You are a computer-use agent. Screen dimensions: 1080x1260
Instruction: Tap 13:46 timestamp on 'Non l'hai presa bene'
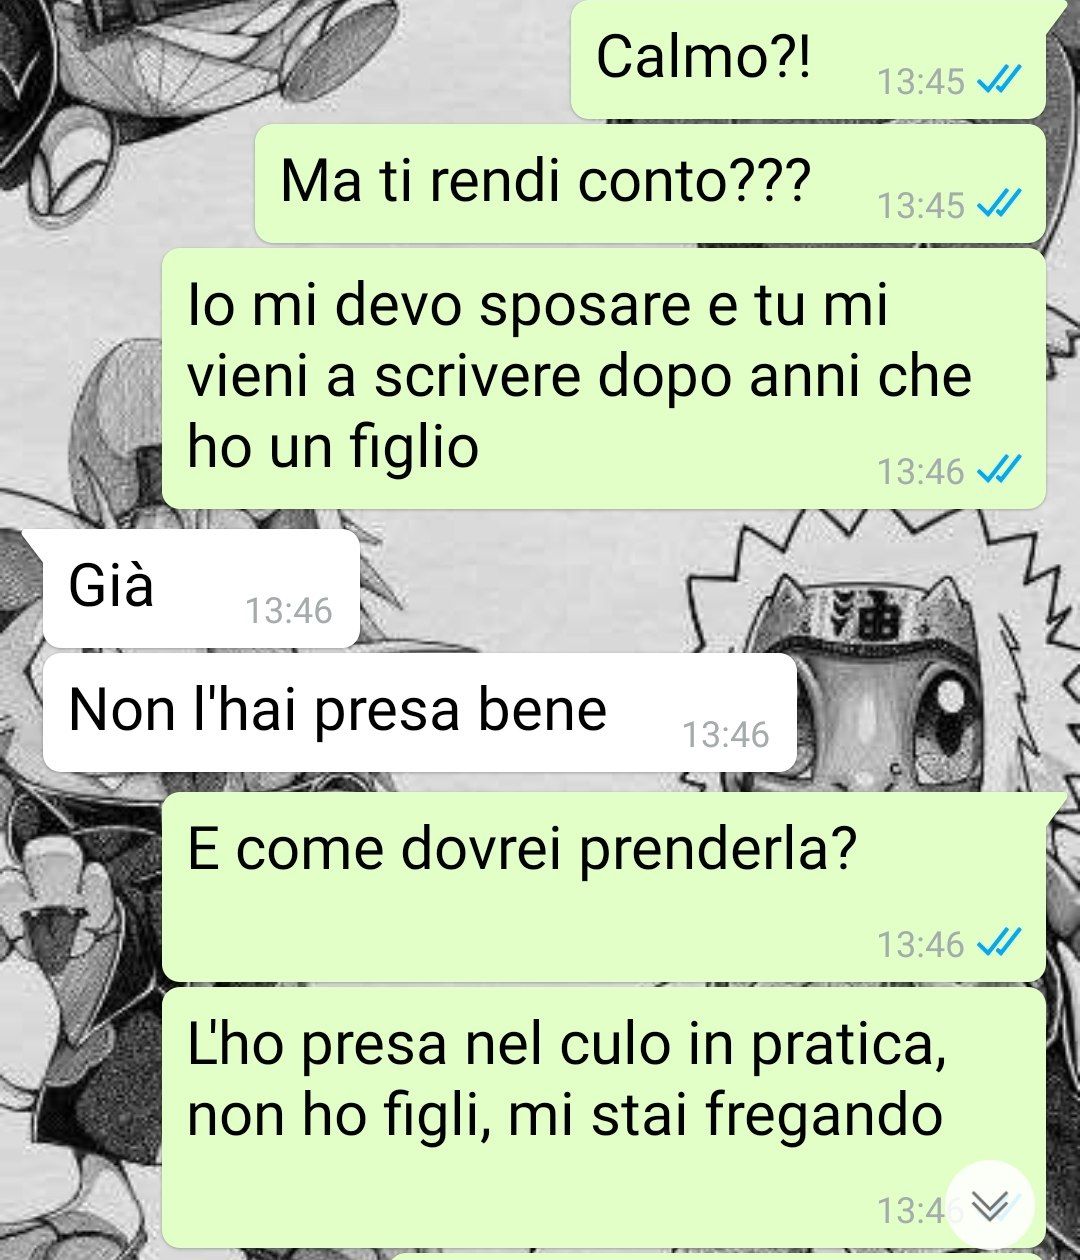pyautogui.click(x=726, y=736)
